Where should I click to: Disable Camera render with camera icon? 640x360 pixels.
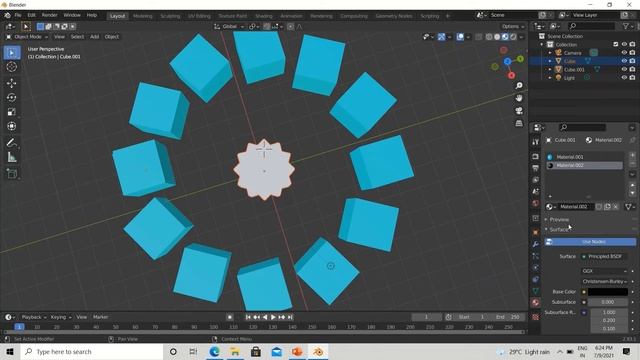pyautogui.click(x=632, y=53)
